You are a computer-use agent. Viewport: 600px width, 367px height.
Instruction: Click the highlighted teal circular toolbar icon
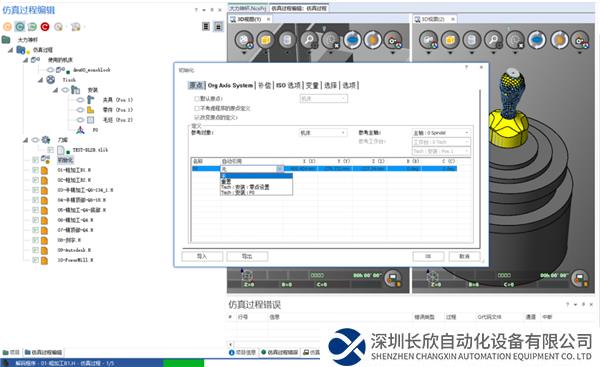pyautogui.click(x=20, y=26)
